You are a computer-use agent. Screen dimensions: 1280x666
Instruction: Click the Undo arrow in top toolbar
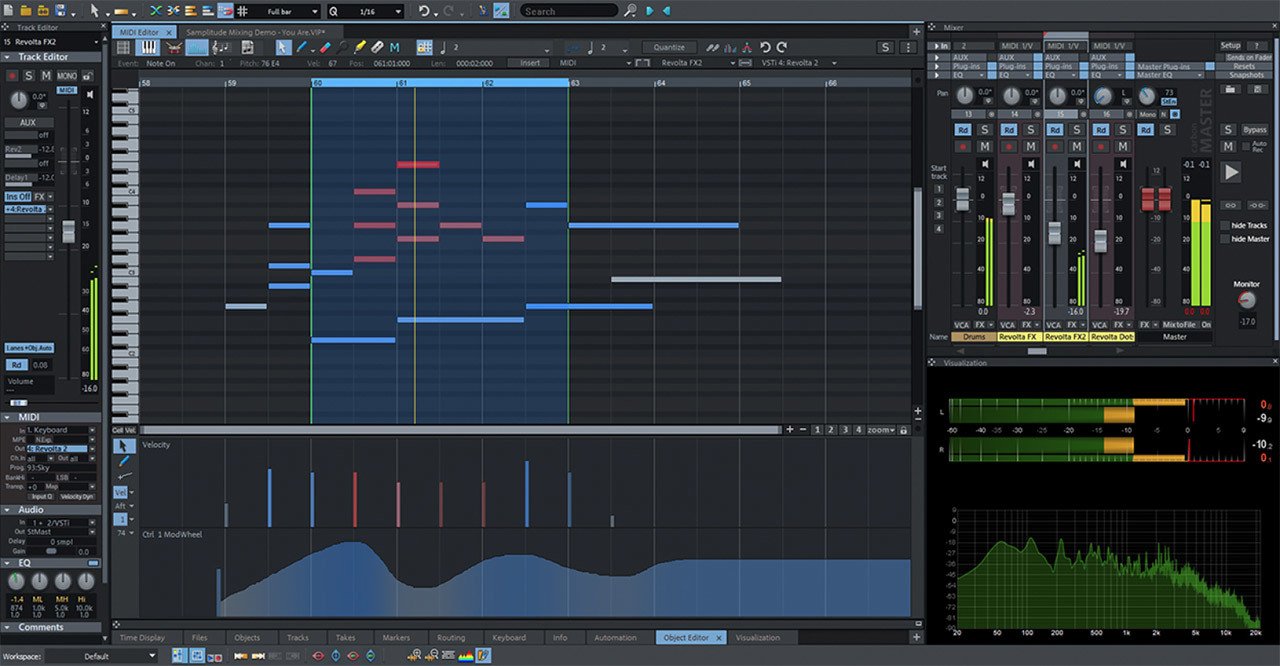point(424,11)
